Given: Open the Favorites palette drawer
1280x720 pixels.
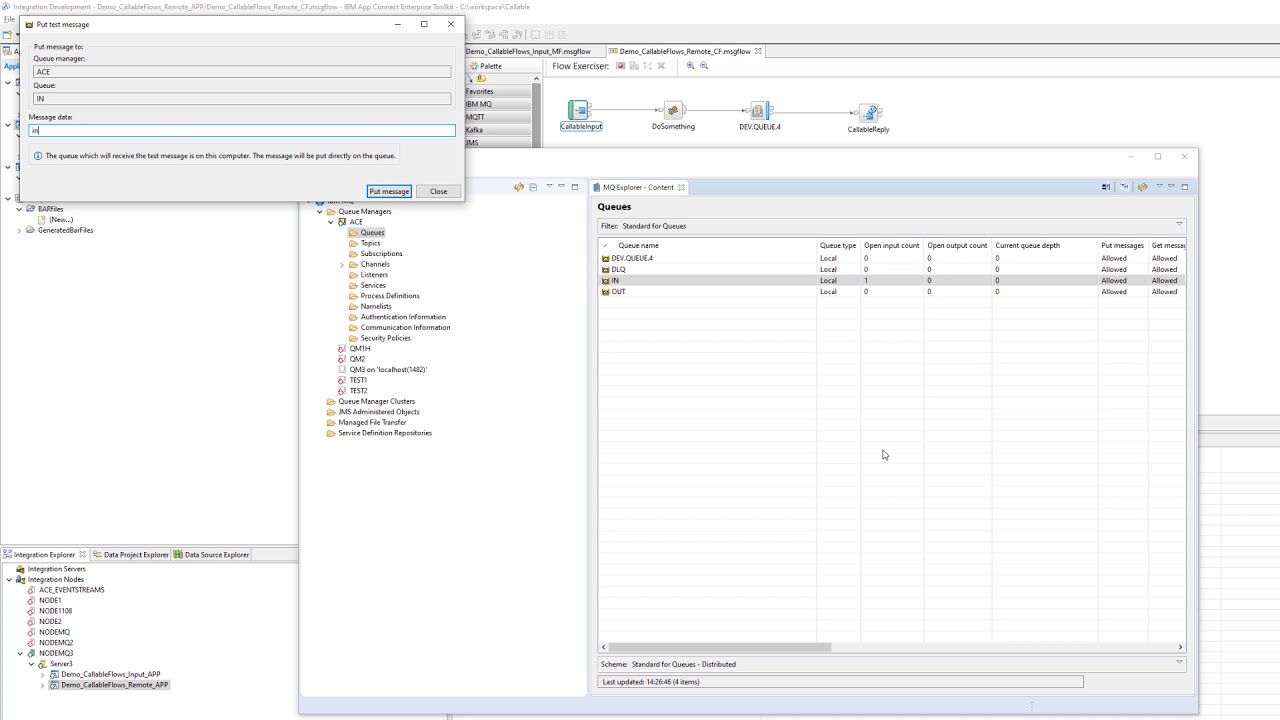Looking at the screenshot, I should pos(499,91).
